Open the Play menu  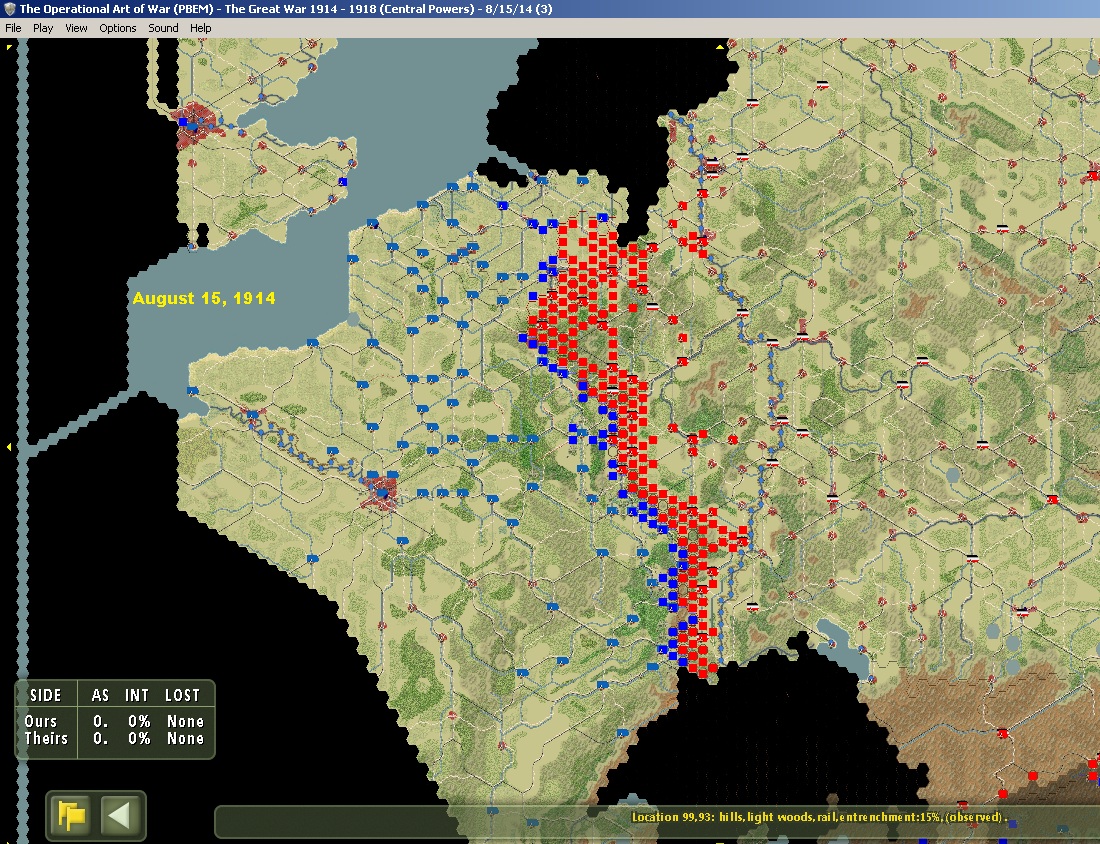pos(43,28)
